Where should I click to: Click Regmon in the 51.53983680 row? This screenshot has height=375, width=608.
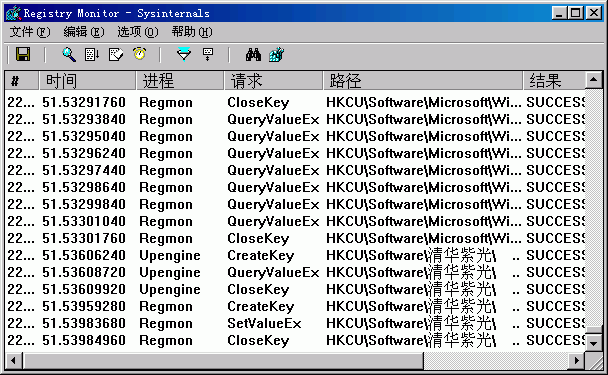pyautogui.click(x=166, y=323)
